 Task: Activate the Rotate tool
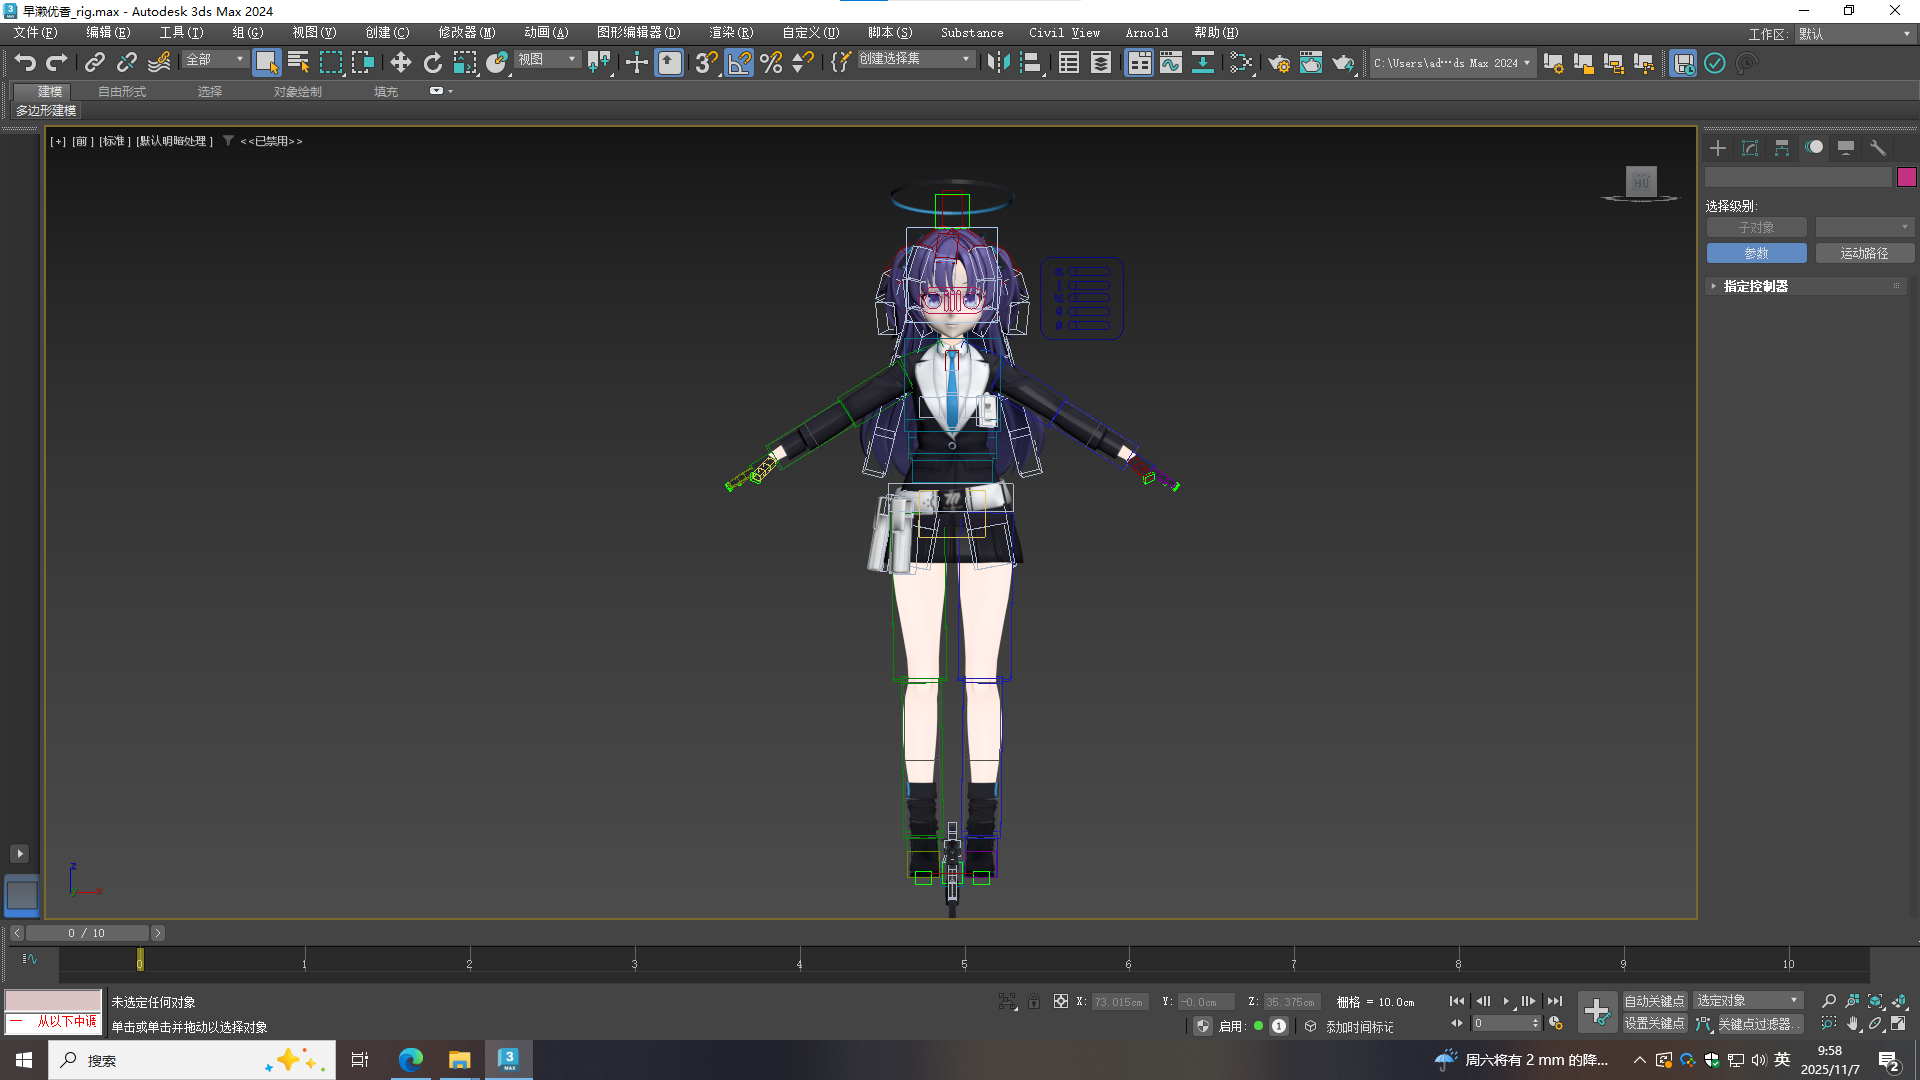(432, 63)
